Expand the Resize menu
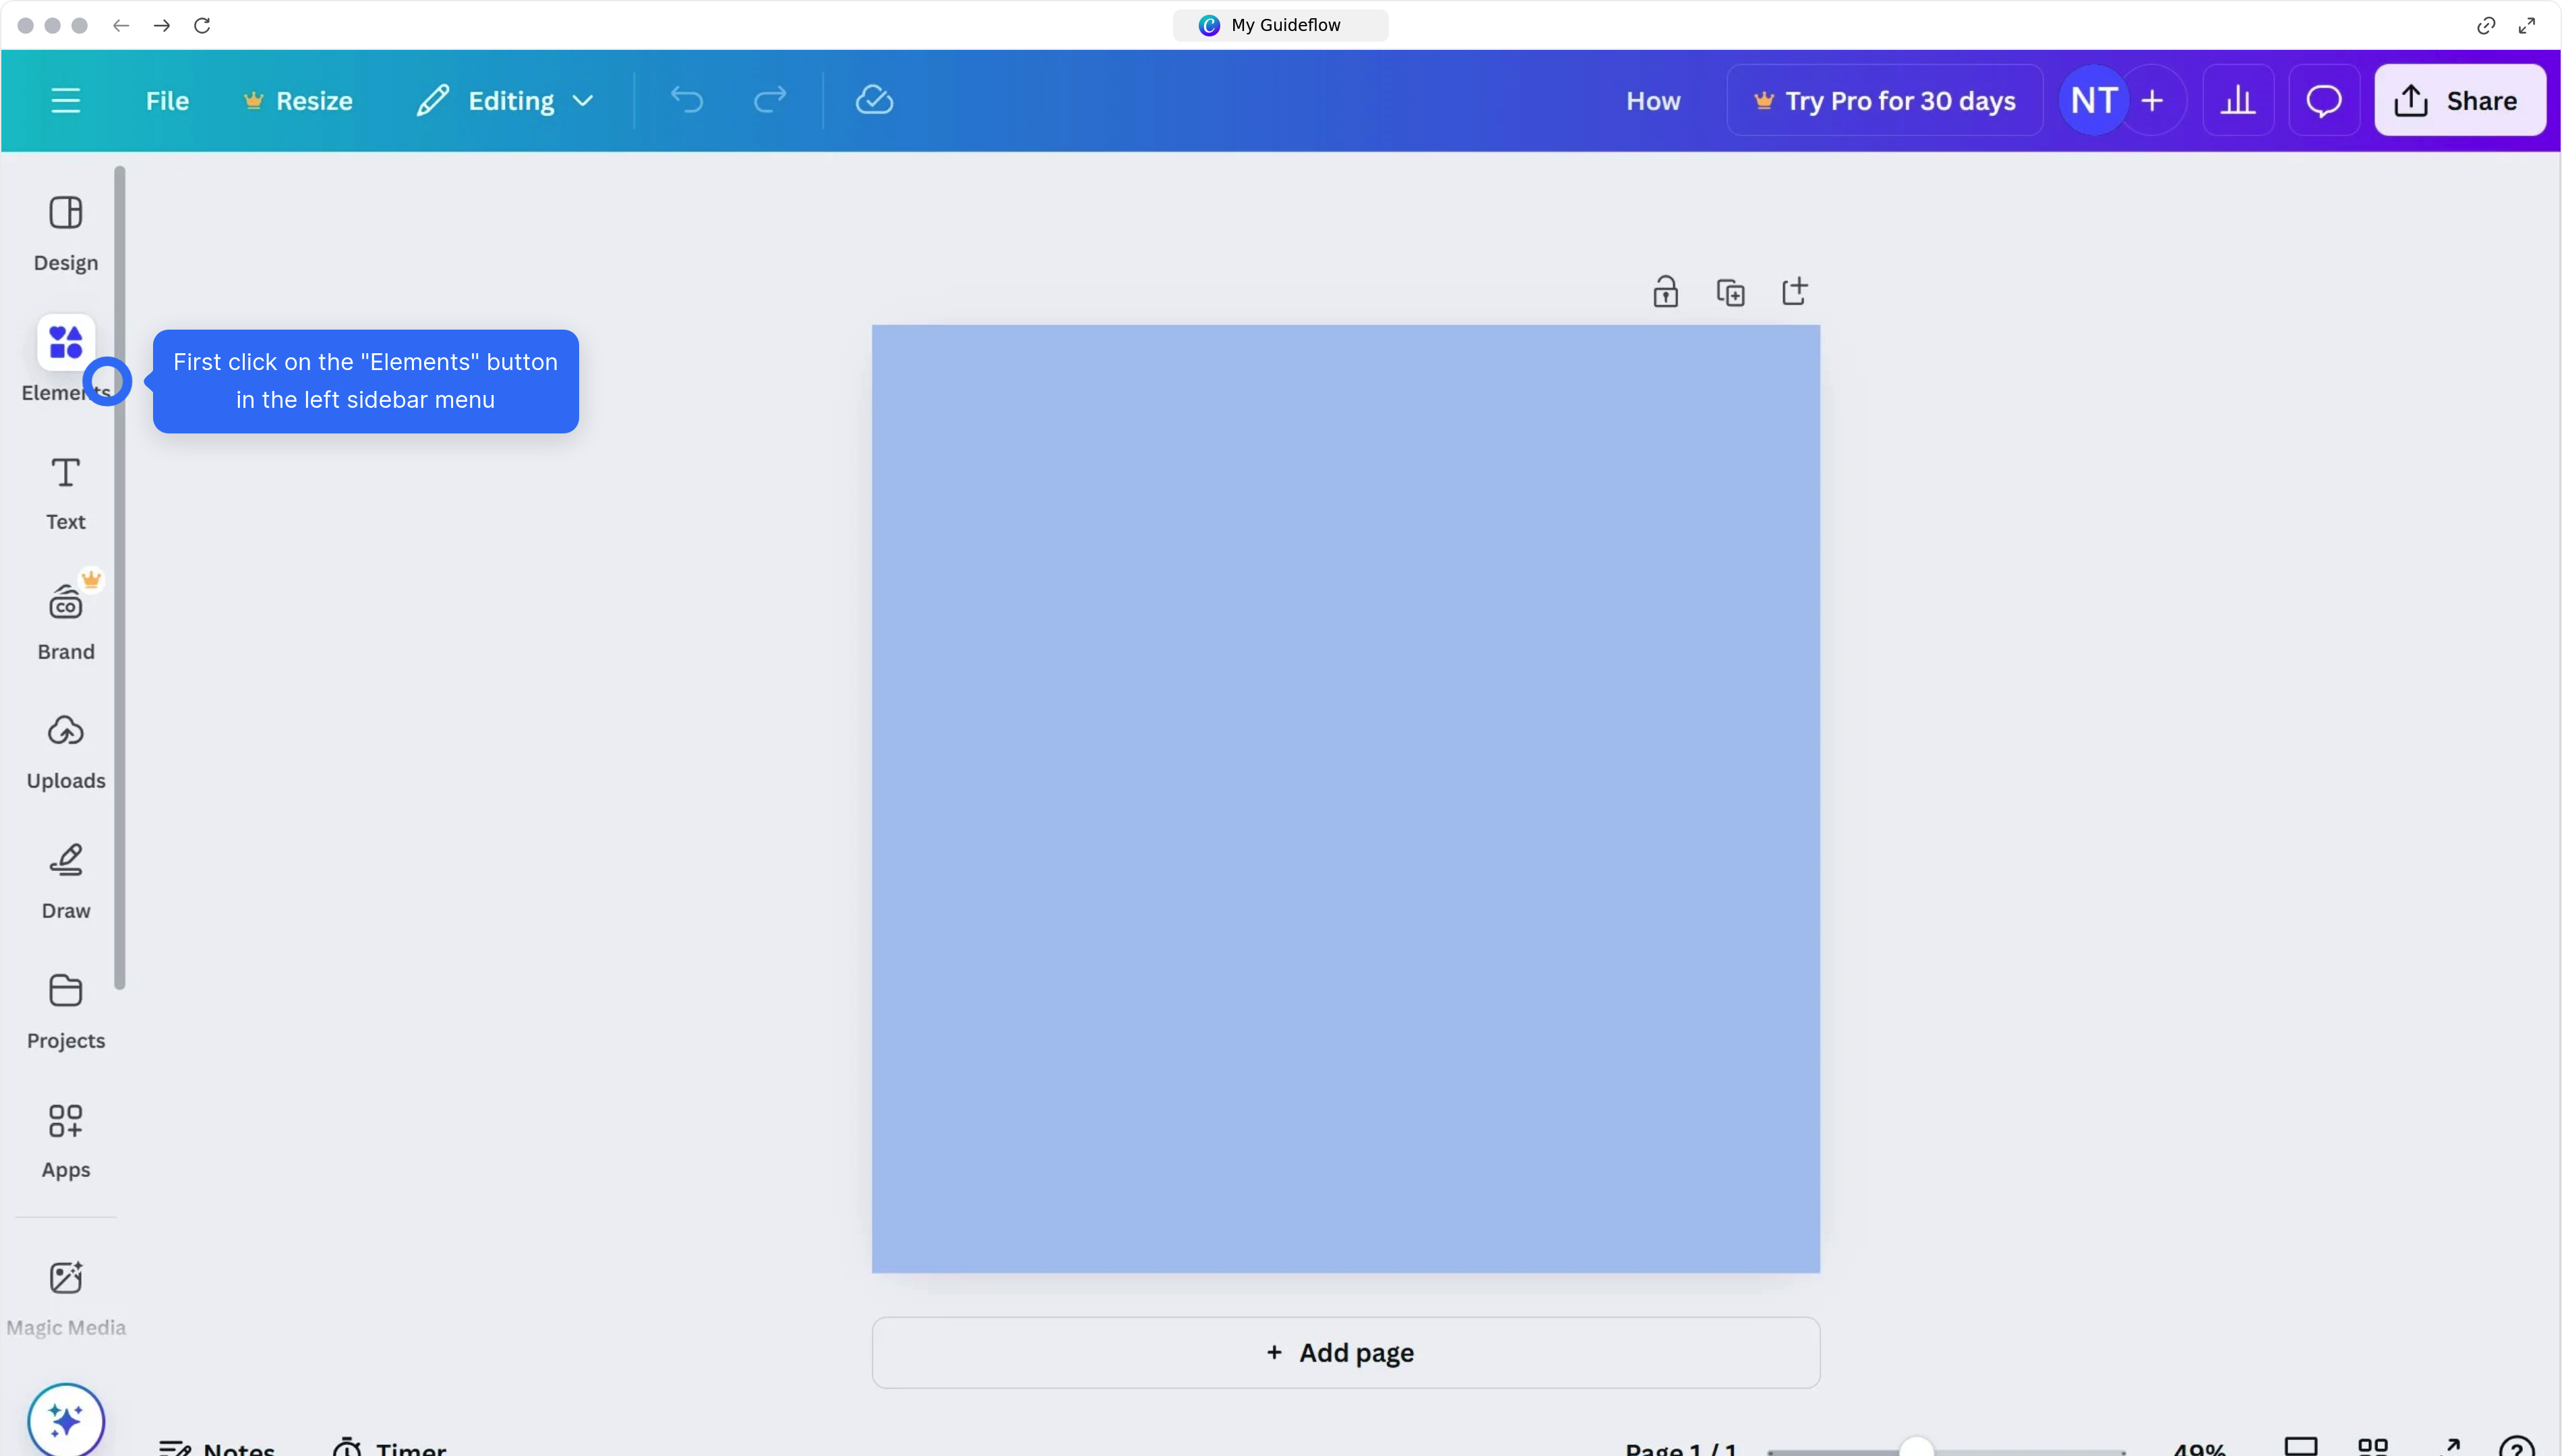2562x1456 pixels. click(x=297, y=100)
